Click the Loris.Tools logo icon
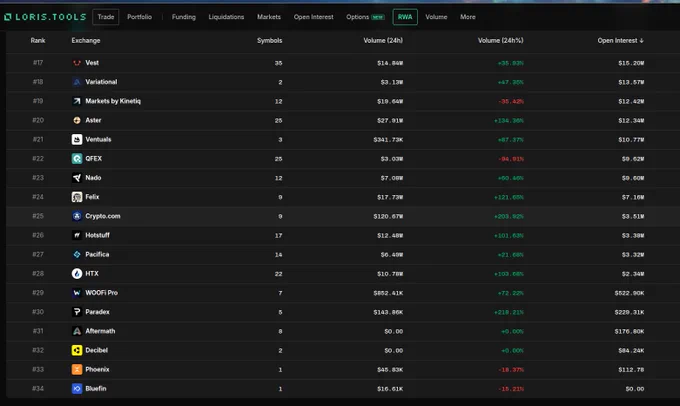This screenshot has height=406, width=680. pos(7,17)
